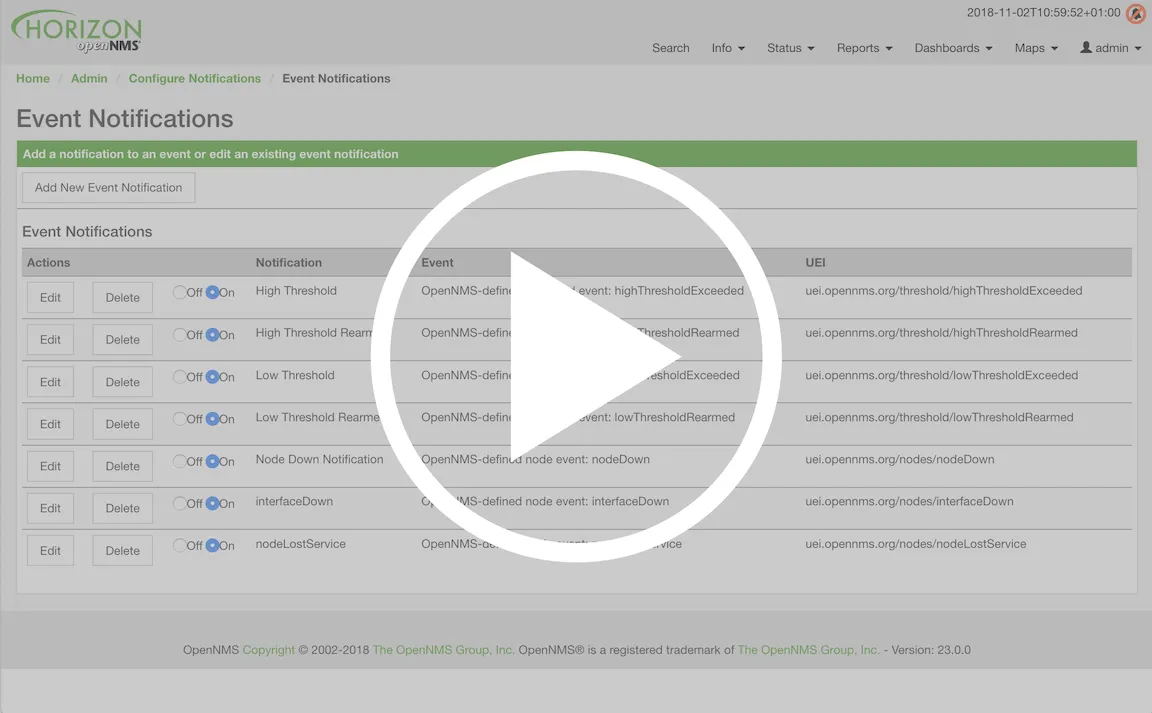Delete the Low Threshold notification

122,382
